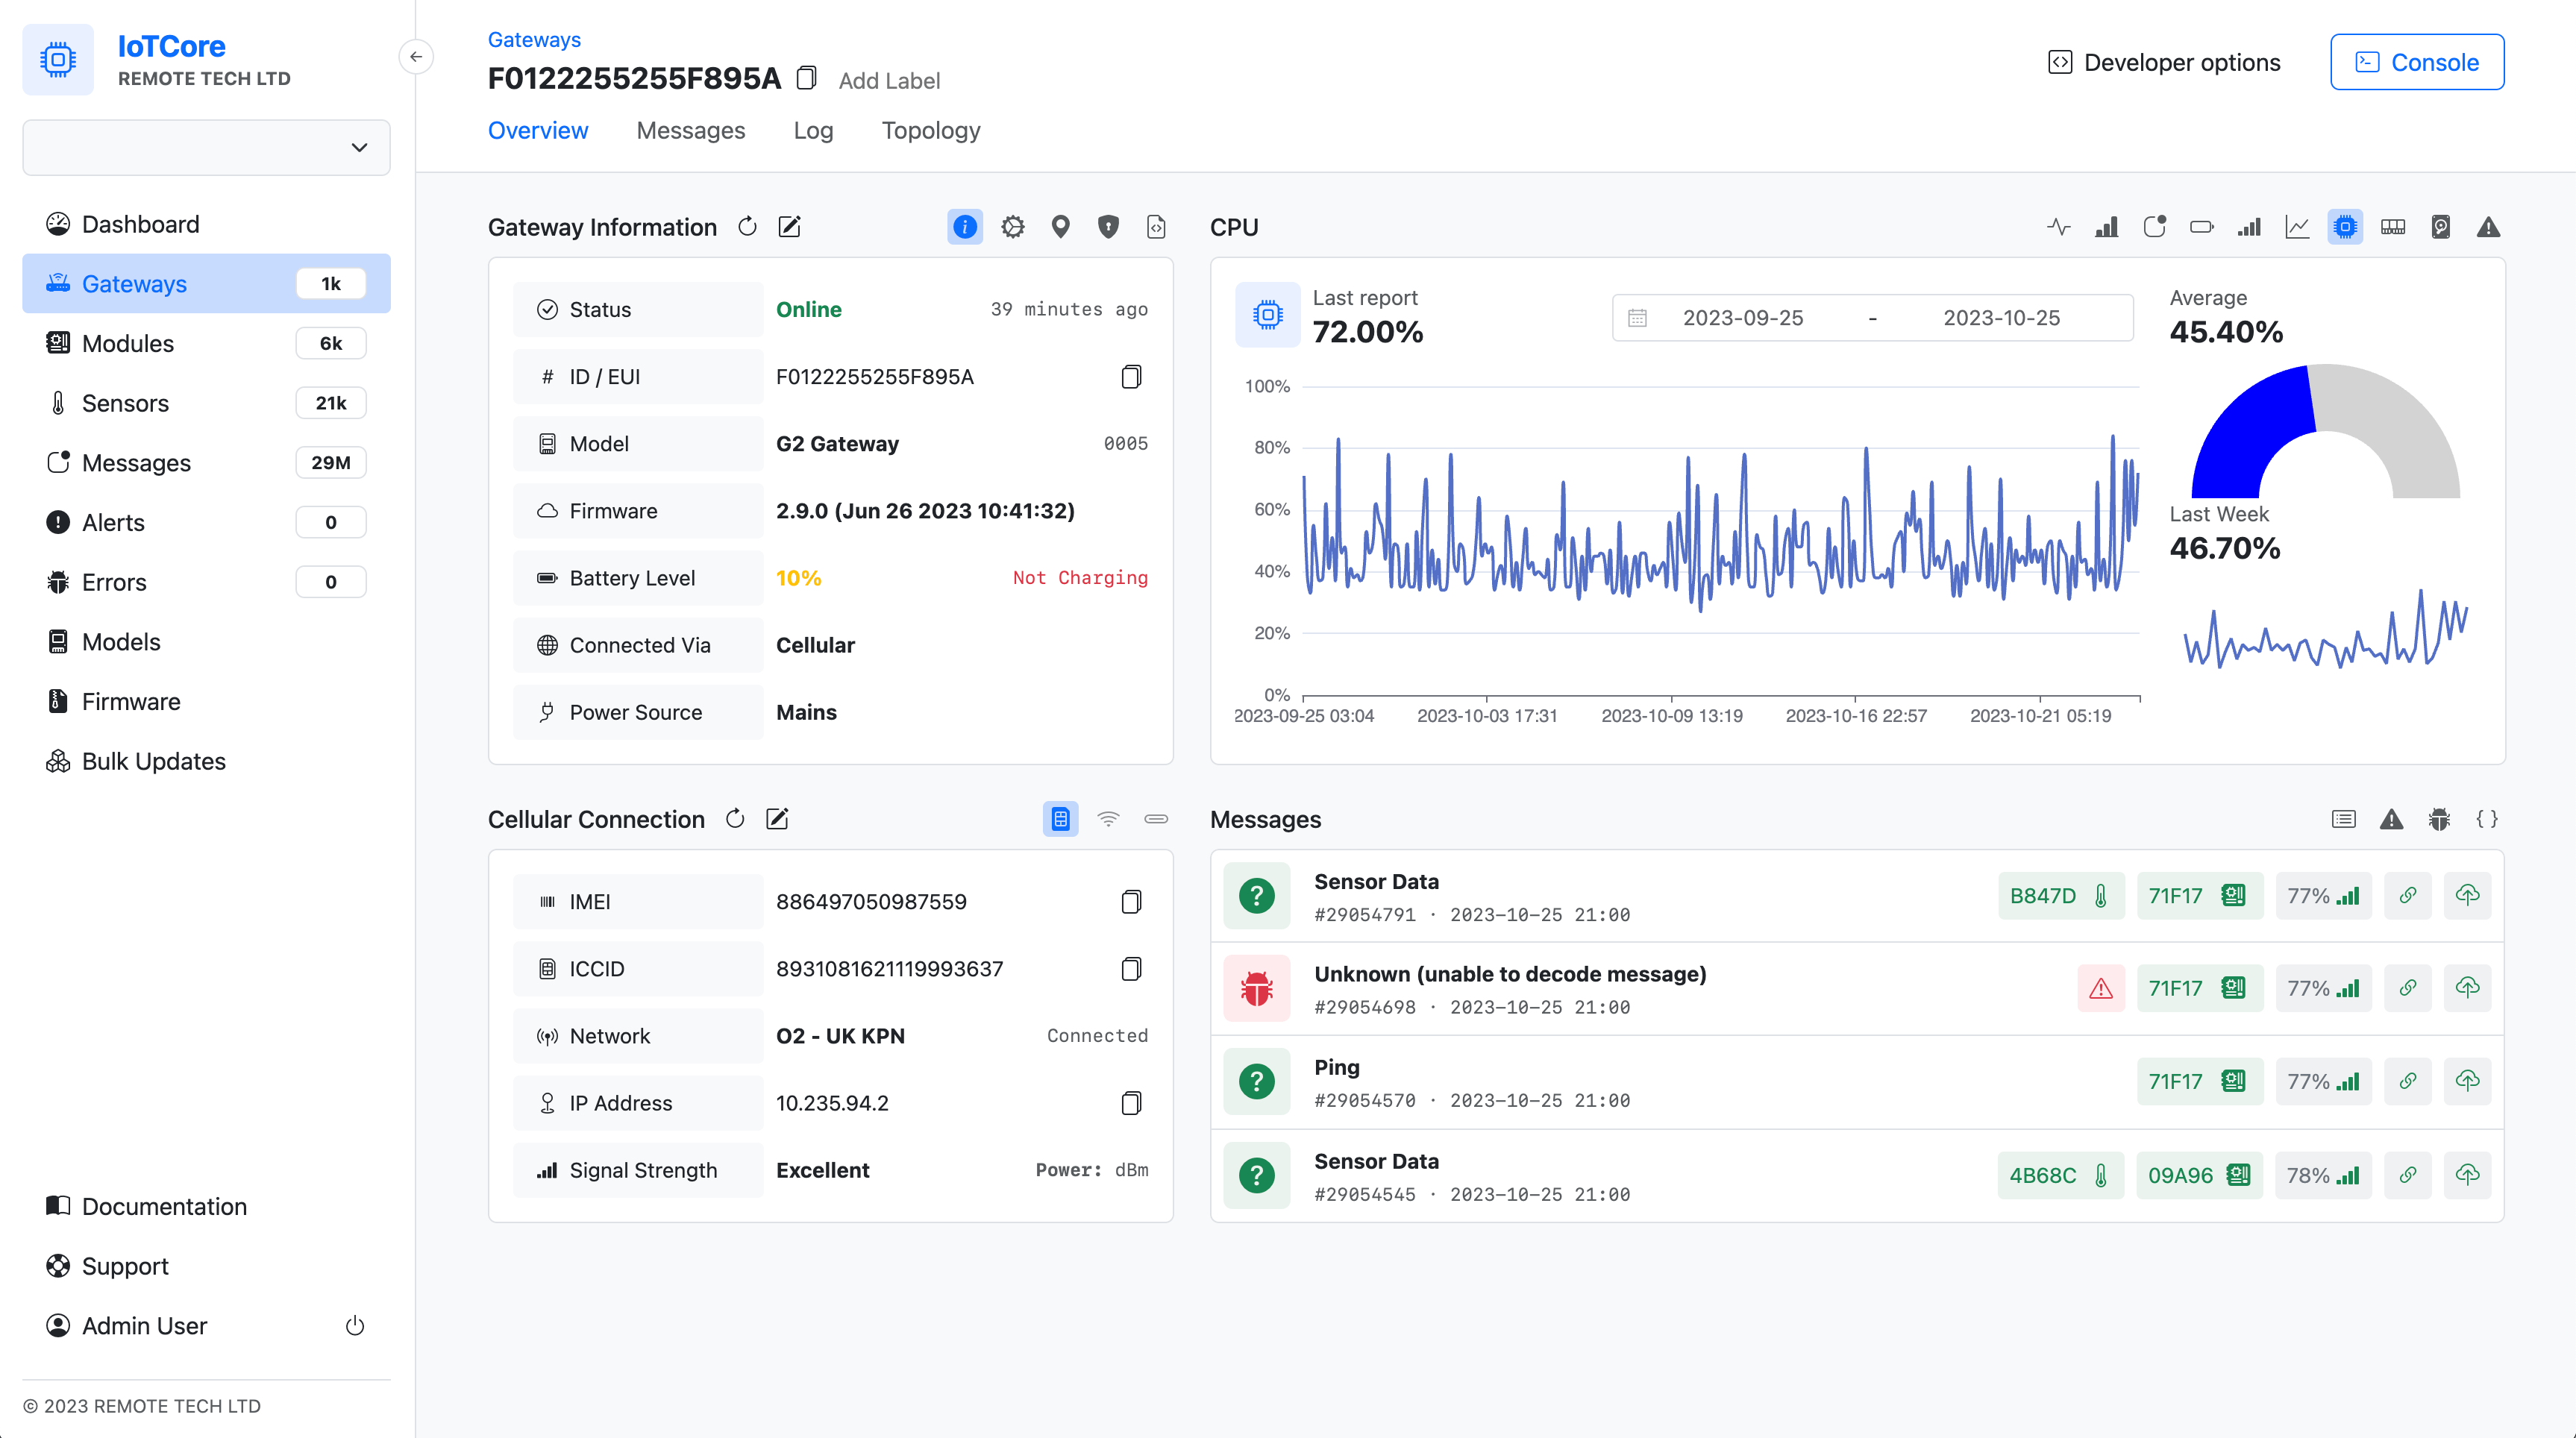Switch to the Messages tab
Image resolution: width=2576 pixels, height=1438 pixels.
click(691, 130)
